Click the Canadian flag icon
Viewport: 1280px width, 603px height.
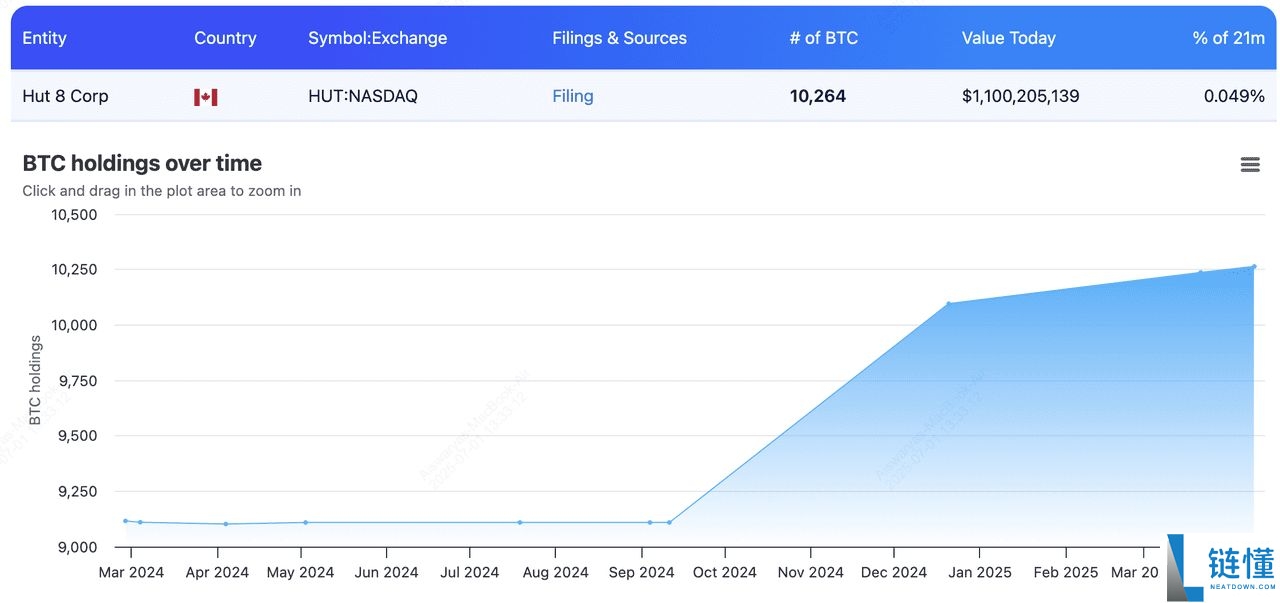[205, 96]
